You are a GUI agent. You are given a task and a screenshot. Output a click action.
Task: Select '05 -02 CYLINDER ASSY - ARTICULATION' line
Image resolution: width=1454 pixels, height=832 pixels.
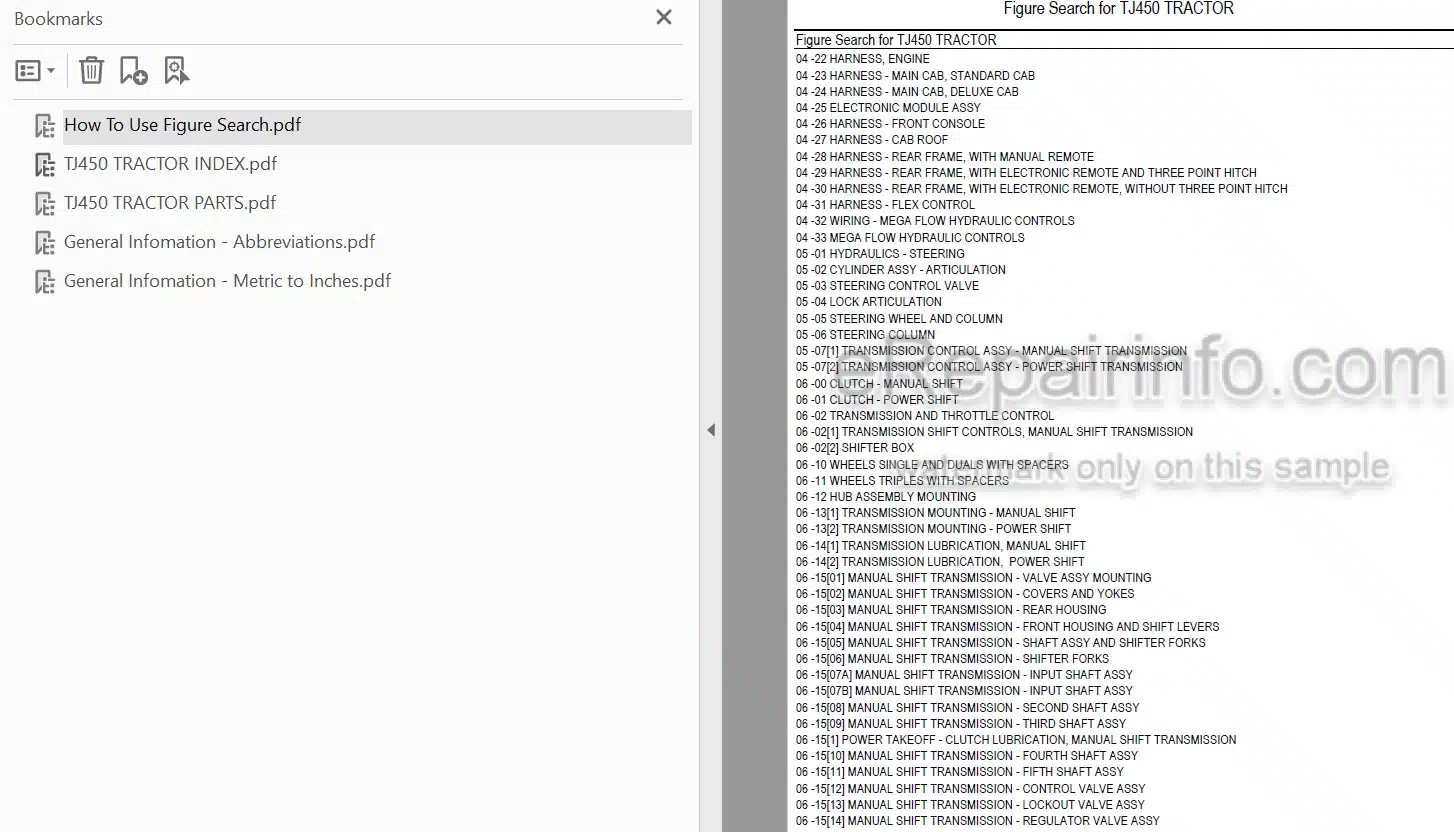click(x=901, y=269)
